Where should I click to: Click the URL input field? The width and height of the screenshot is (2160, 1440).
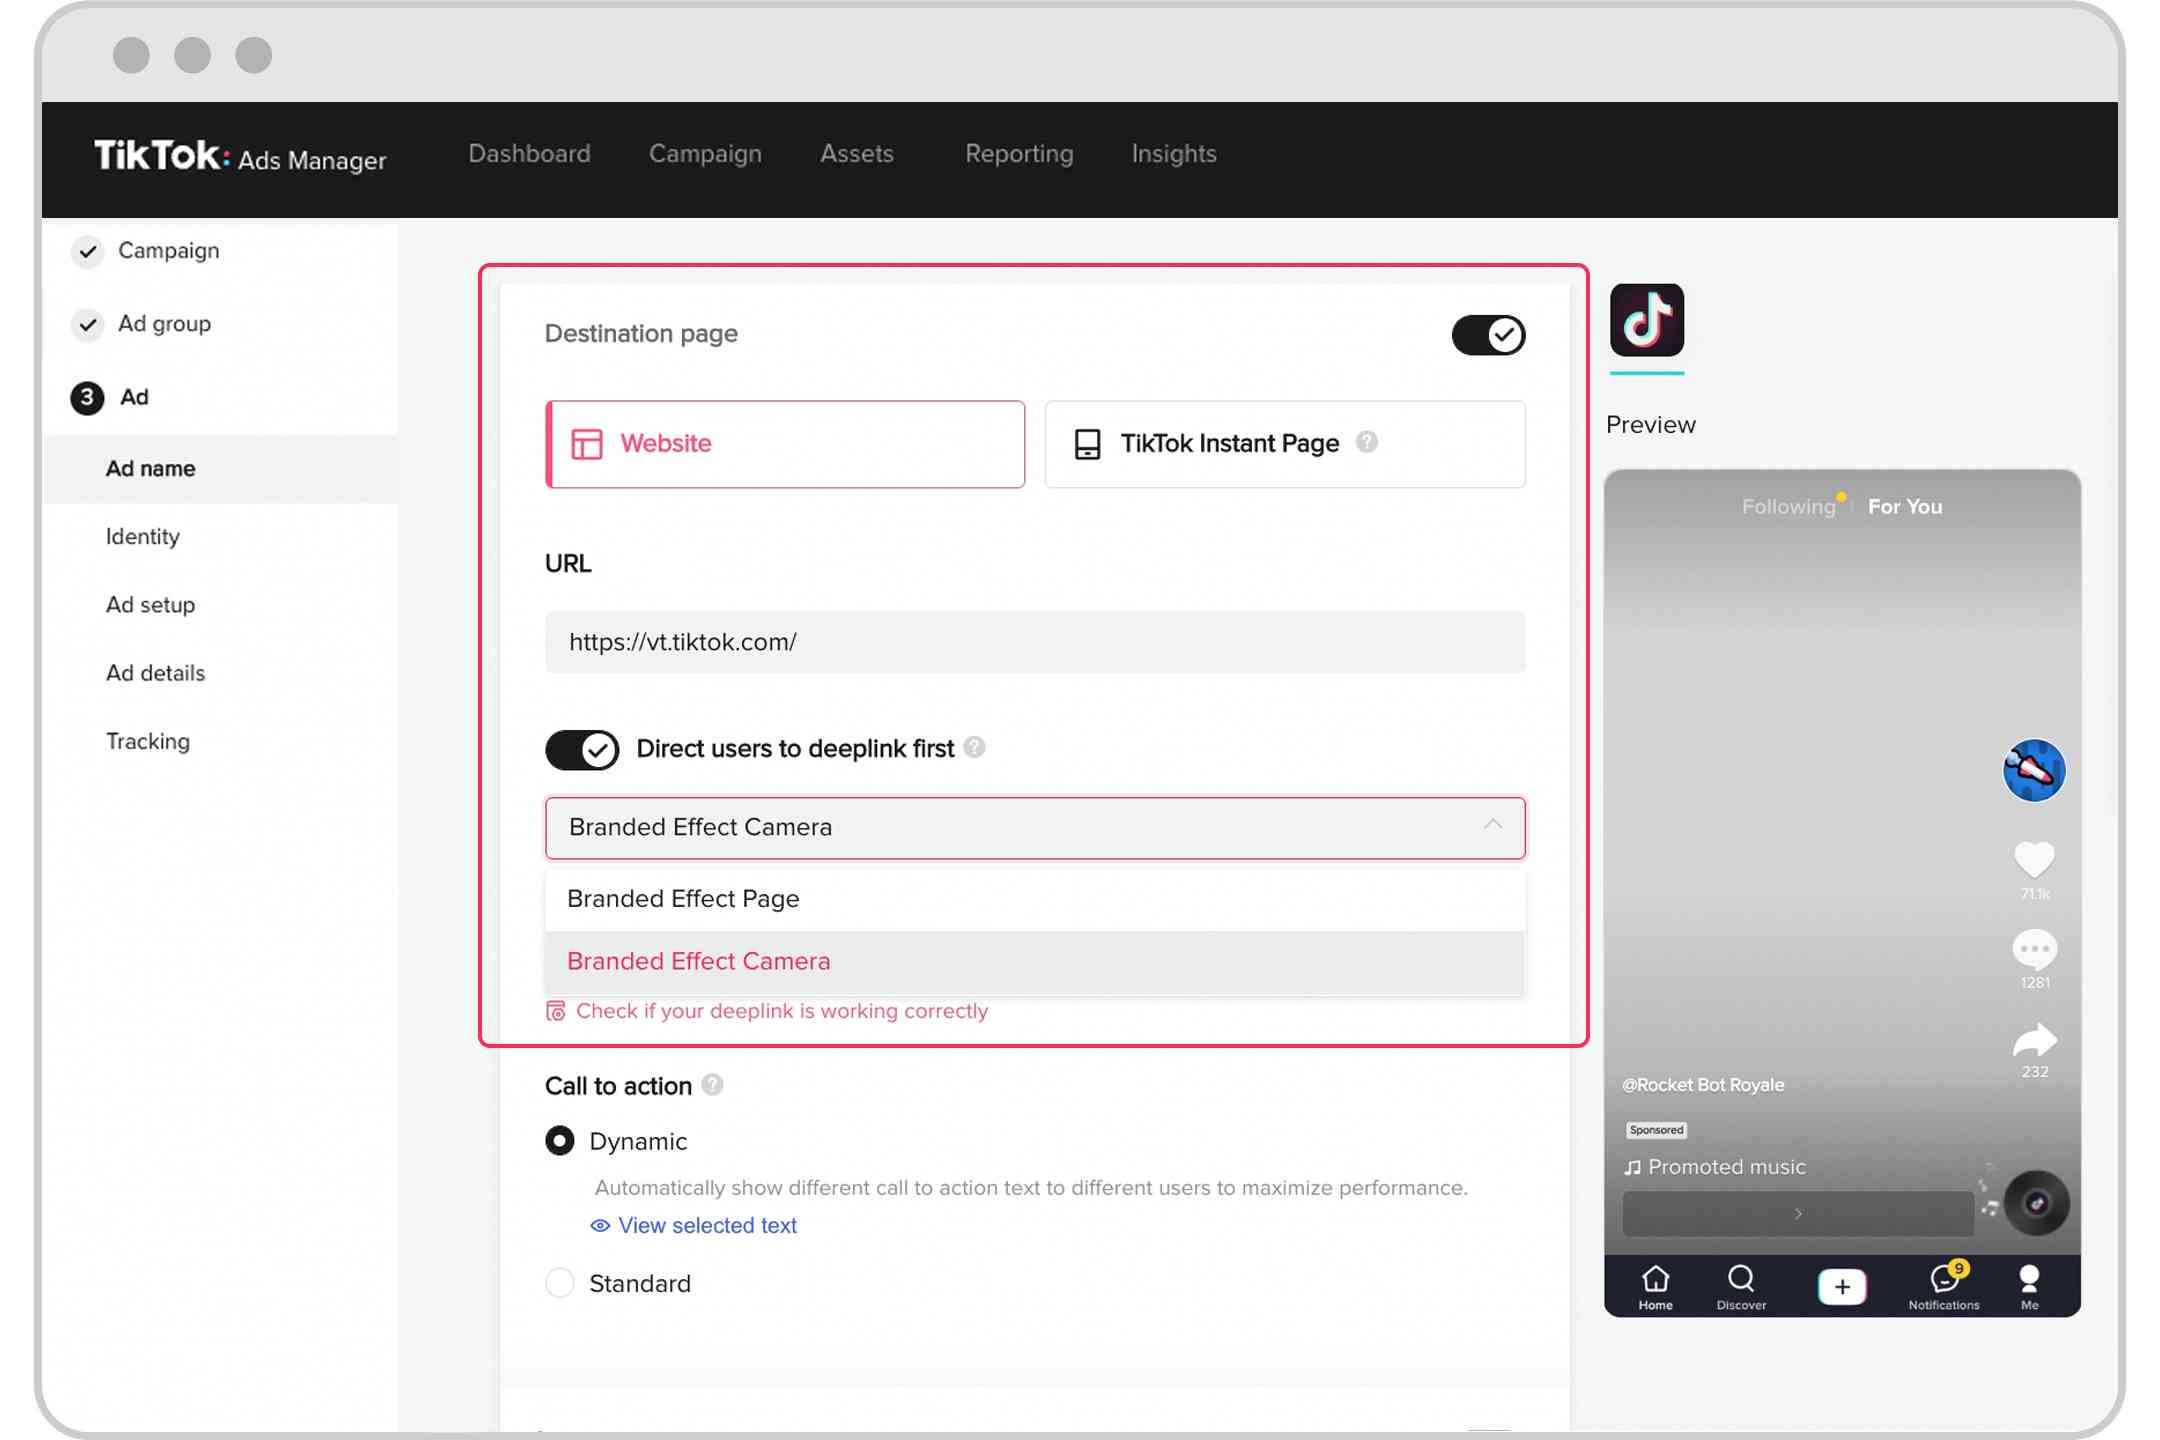1035,642
